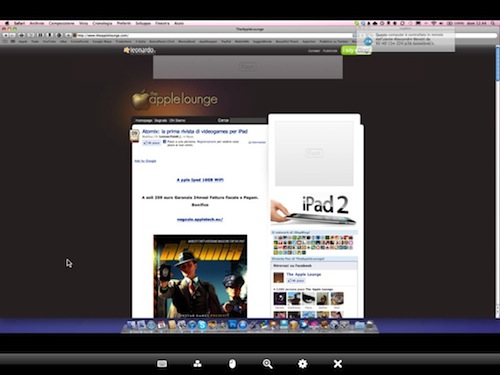
Task: Open Photoshop from the Dock
Action: (233, 325)
